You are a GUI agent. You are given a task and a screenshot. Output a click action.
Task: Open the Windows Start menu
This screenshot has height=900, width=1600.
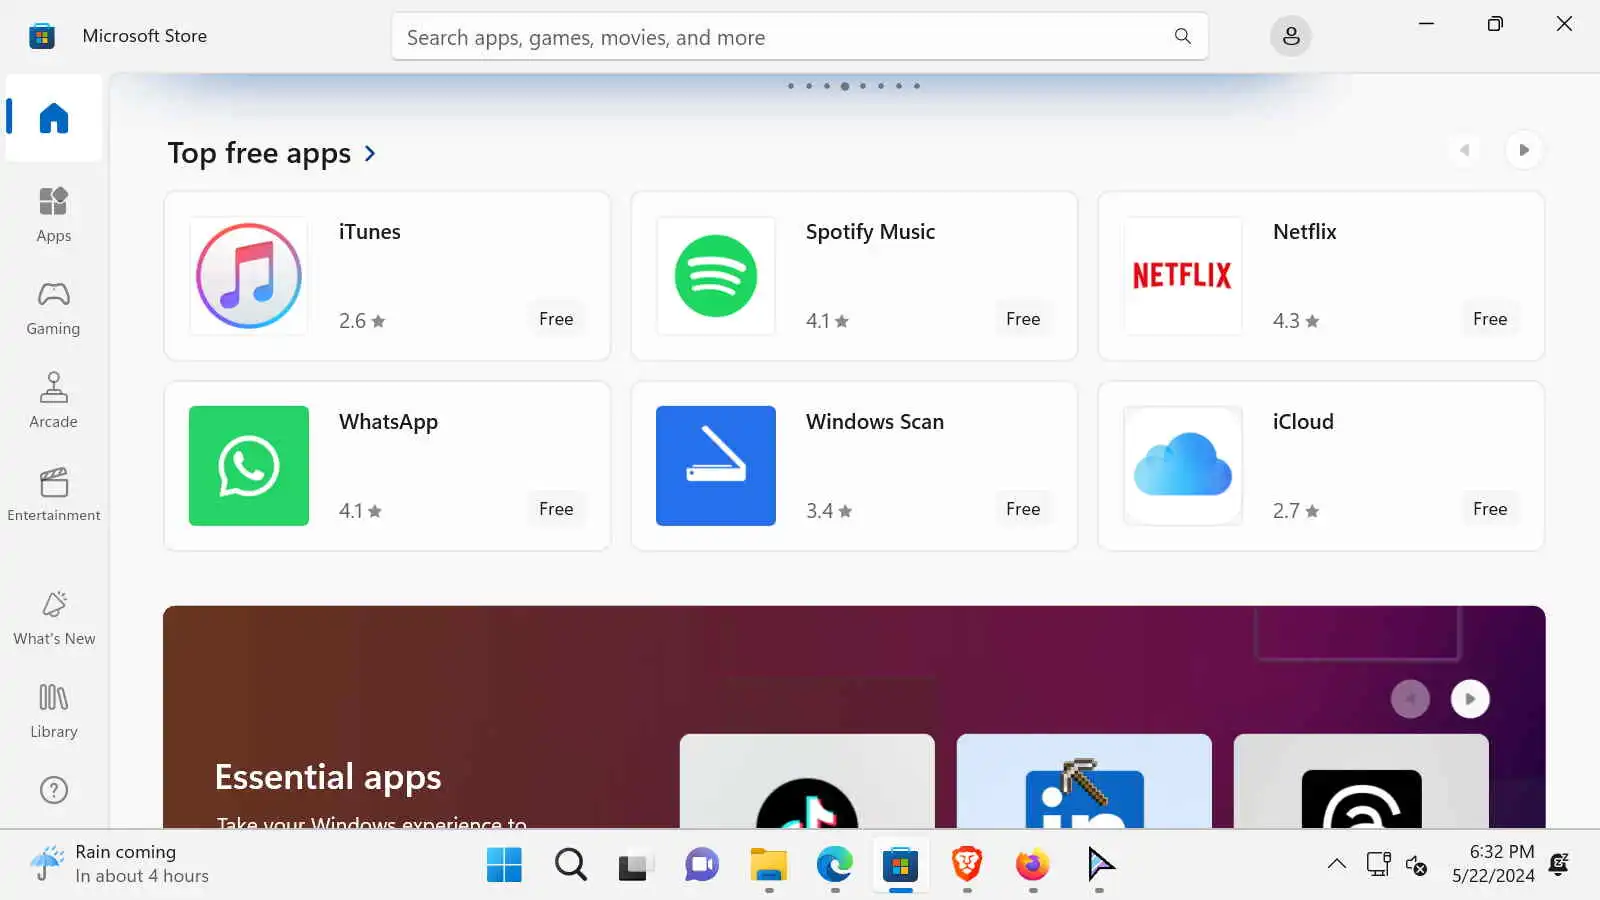pos(504,865)
